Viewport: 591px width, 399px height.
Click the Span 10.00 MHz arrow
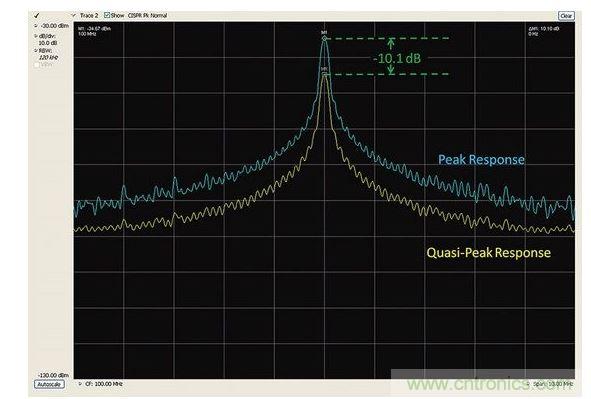click(529, 384)
